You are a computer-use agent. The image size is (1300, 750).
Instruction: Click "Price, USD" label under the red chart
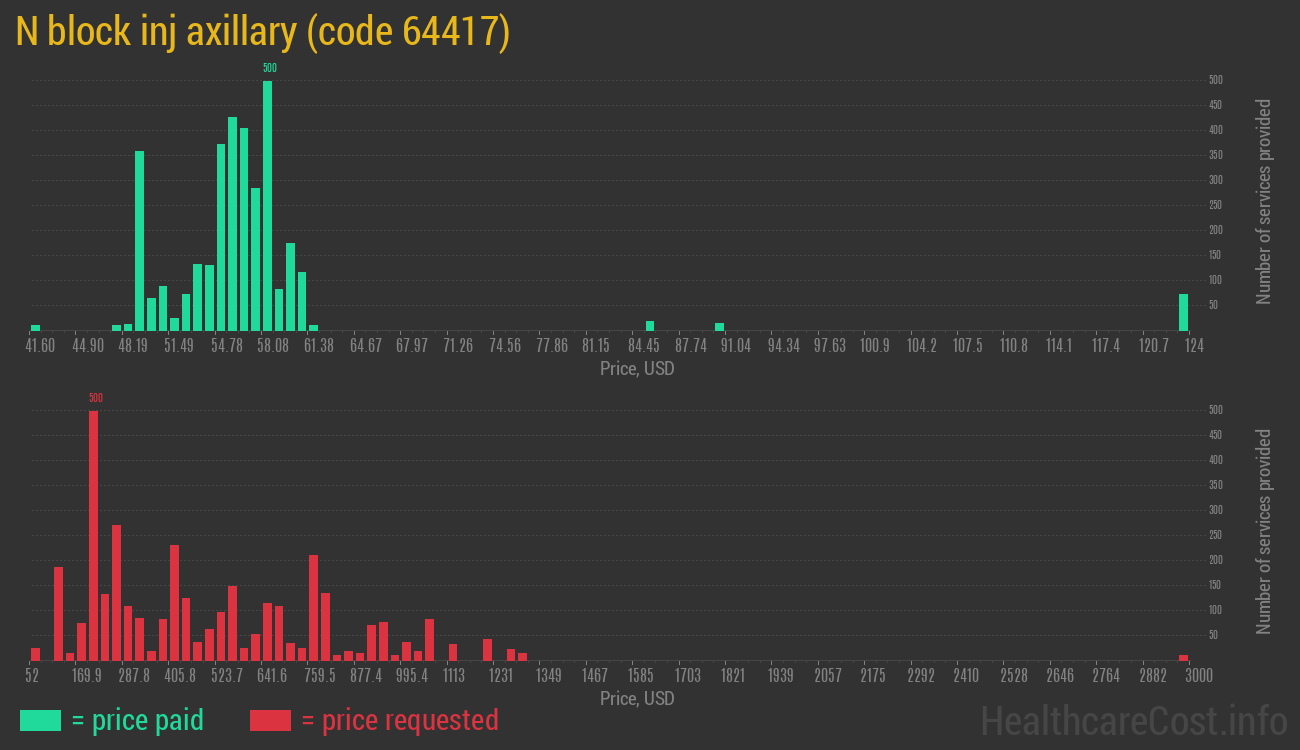tap(637, 698)
